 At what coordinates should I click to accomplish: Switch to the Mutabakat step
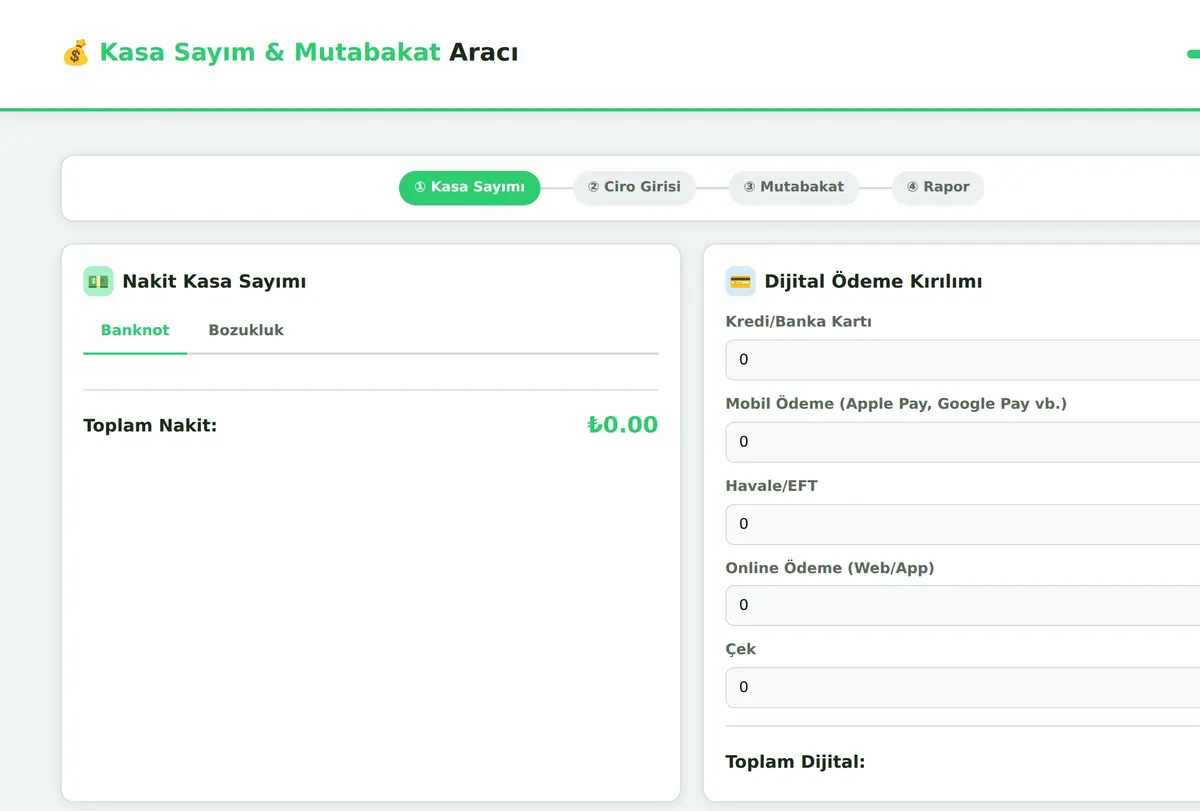[x=794, y=187]
